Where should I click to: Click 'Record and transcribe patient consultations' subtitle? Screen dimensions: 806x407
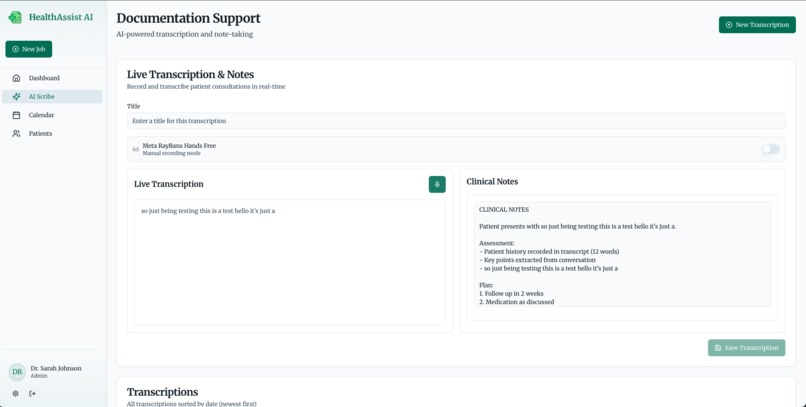tap(206, 87)
